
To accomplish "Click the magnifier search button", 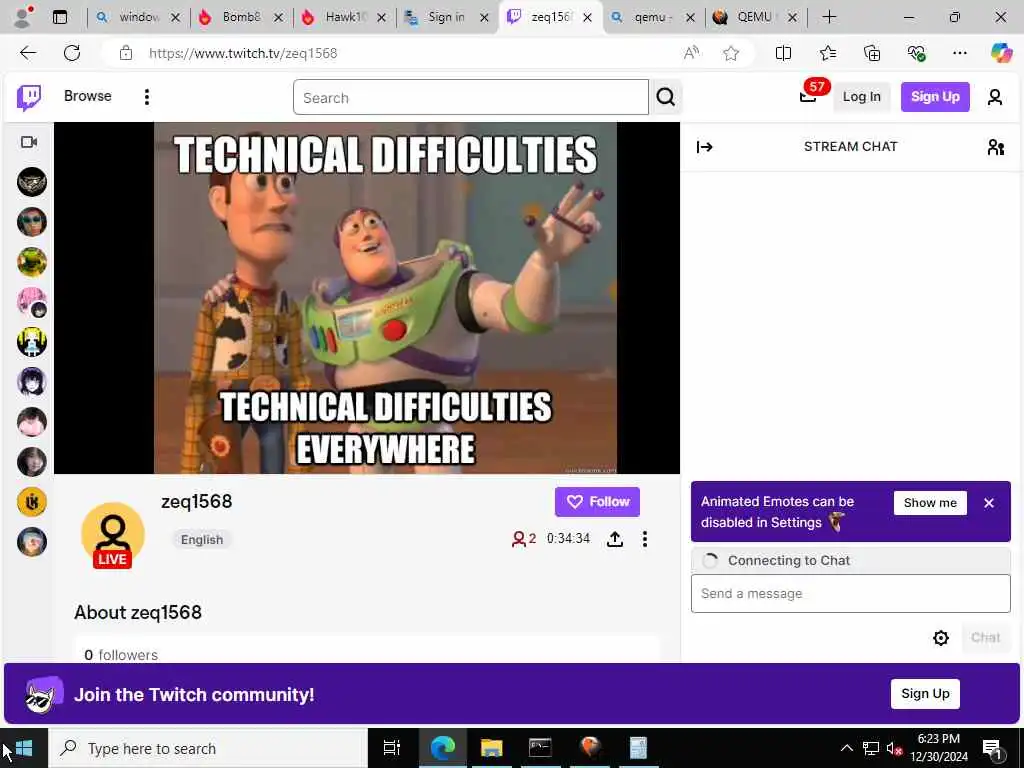I will 665,97.
